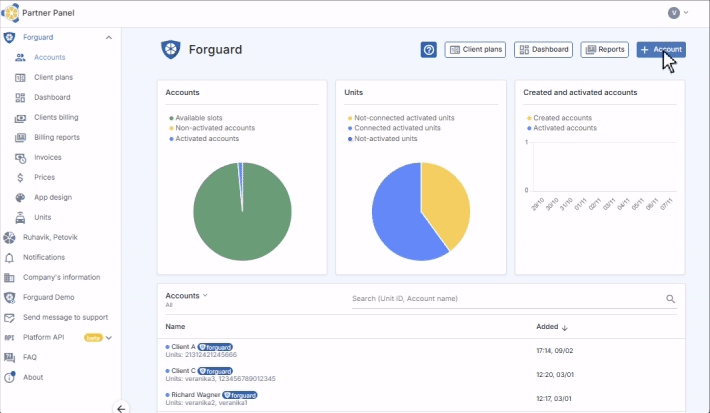Open Invoices in the sidebar

pyautogui.click(x=48, y=157)
